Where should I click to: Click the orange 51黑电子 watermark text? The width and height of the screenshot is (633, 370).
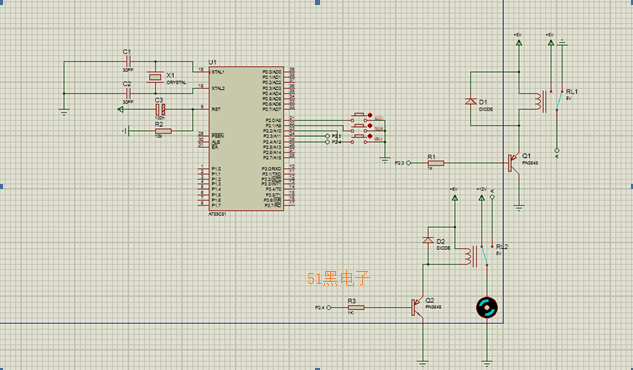pyautogui.click(x=338, y=278)
